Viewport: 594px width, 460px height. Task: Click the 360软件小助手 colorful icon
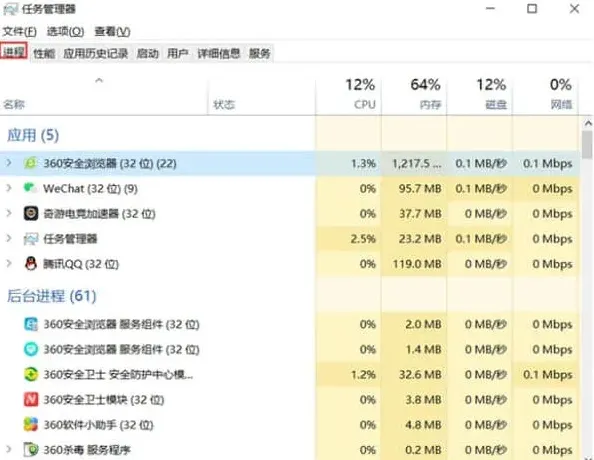pos(31,425)
